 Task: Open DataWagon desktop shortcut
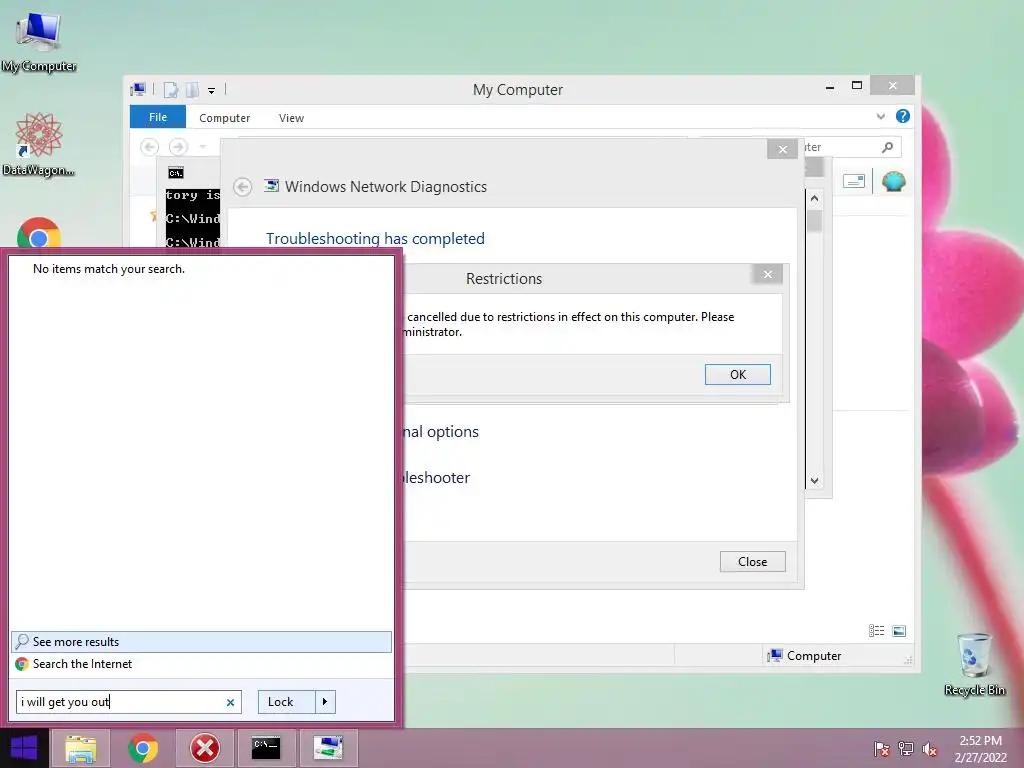[39, 144]
